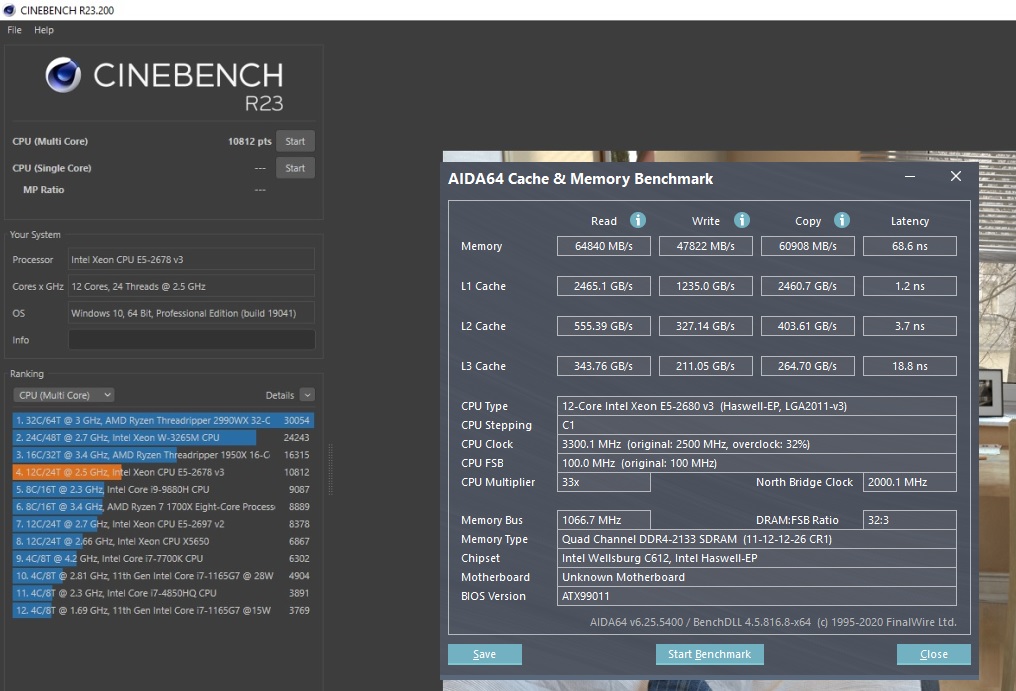Click Memory Copy value 60908 MB/s
This screenshot has width=1016, height=691.
tap(807, 246)
